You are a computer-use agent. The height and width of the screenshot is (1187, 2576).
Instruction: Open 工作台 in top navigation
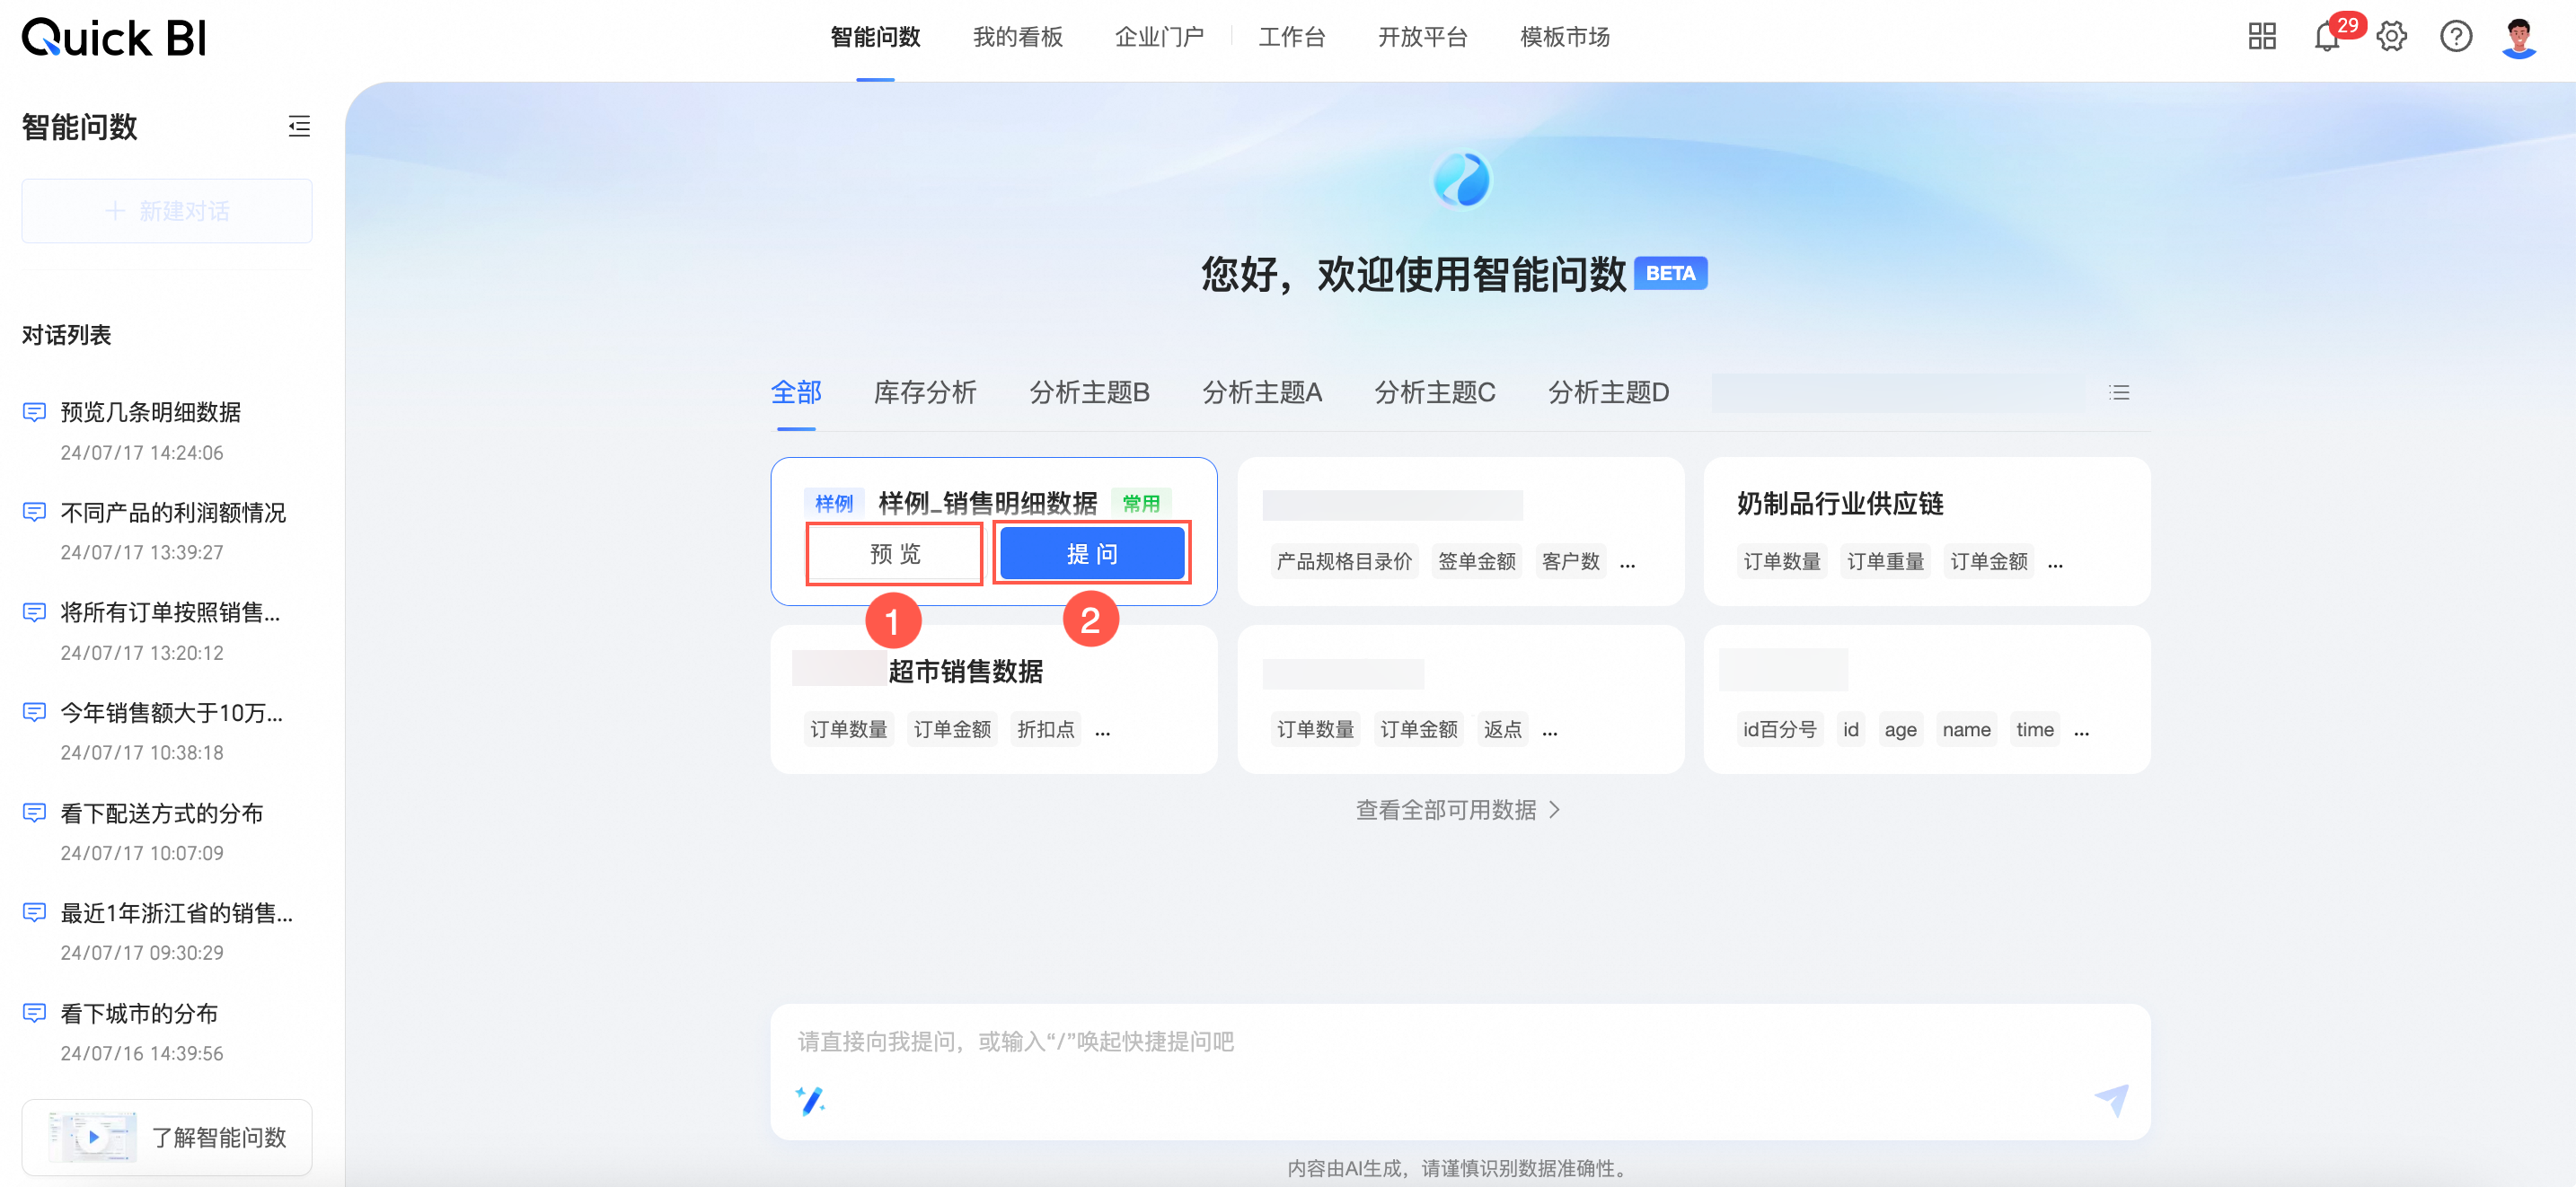click(1291, 37)
